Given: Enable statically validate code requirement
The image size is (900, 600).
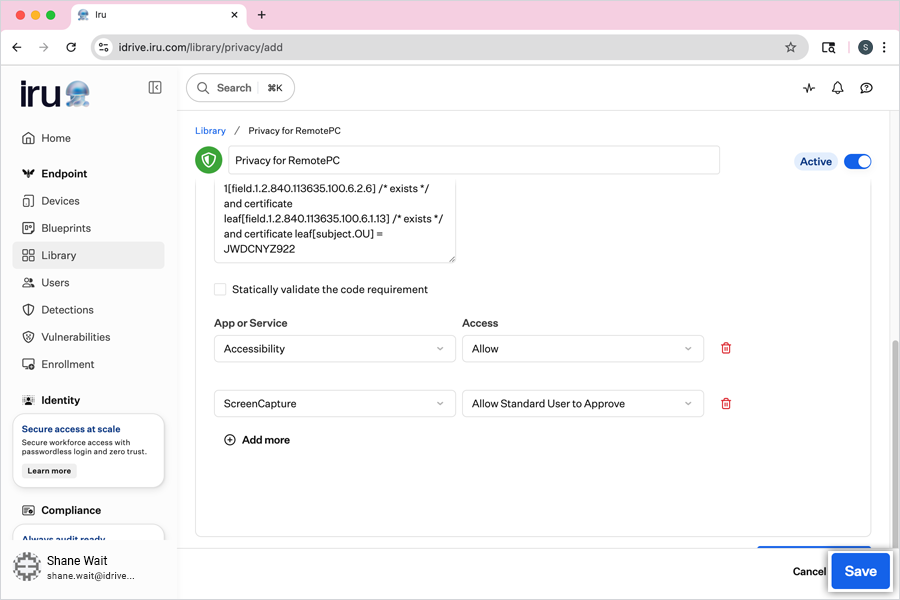Looking at the screenshot, I should (220, 290).
